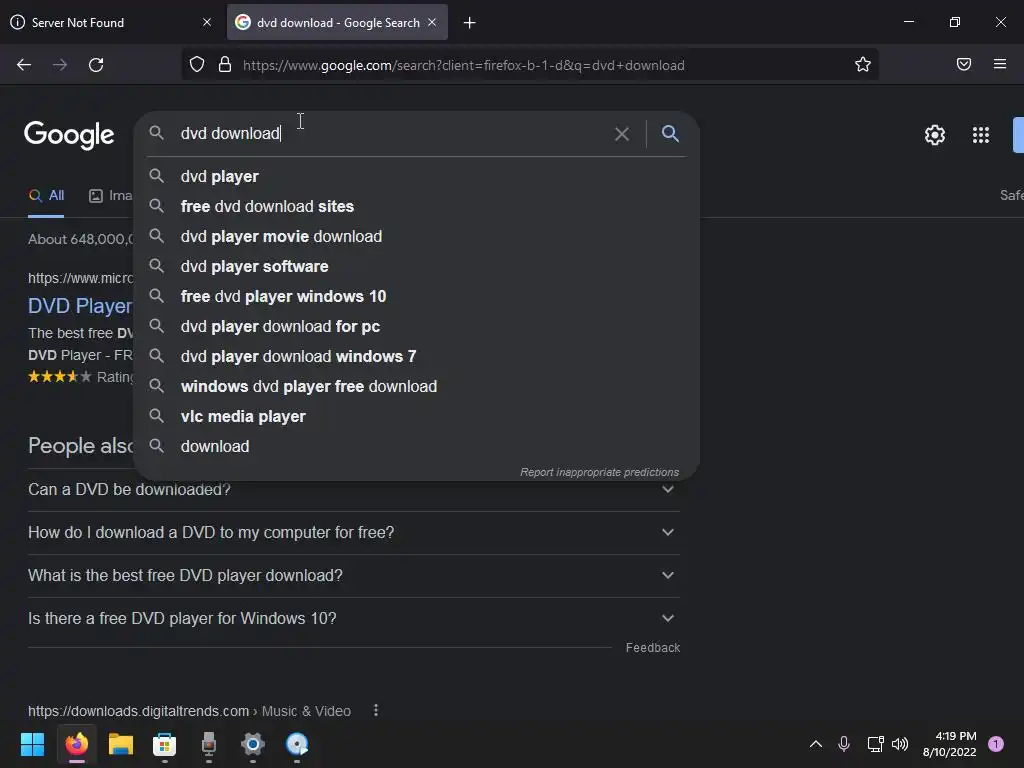Open Google quick settings gear icon

point(935,135)
